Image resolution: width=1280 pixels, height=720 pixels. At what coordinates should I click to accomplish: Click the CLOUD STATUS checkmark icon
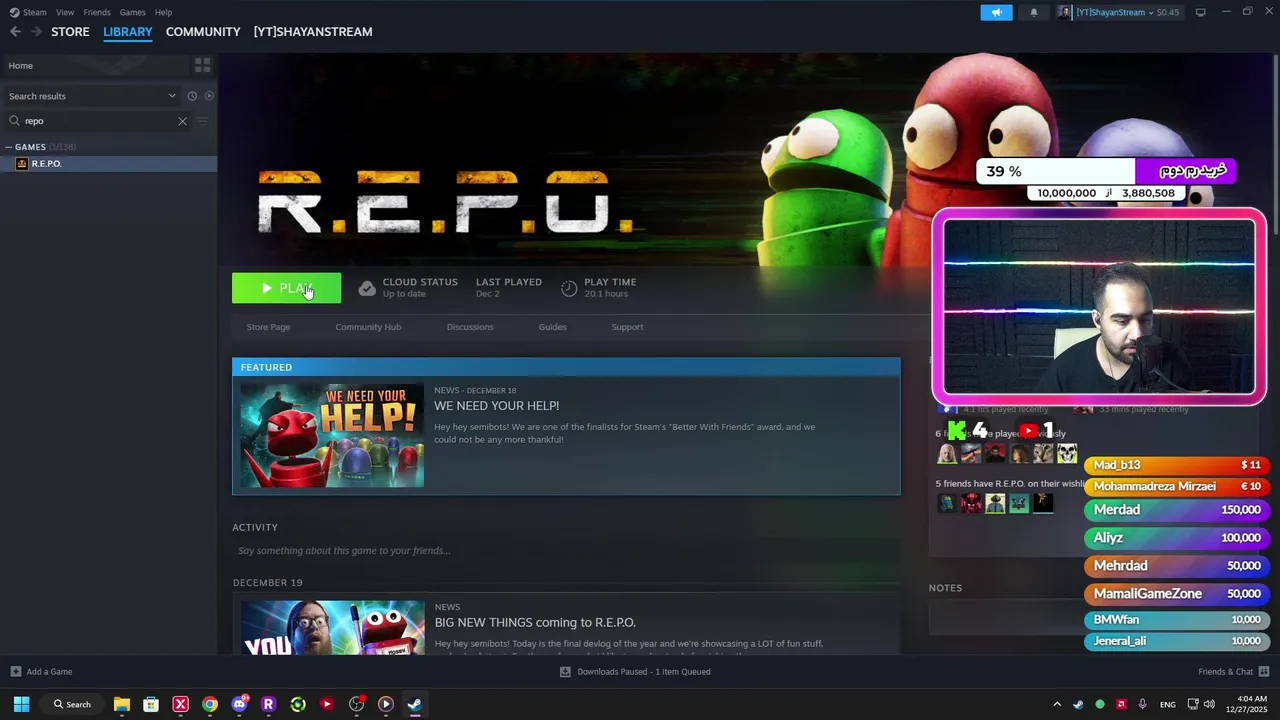point(367,288)
